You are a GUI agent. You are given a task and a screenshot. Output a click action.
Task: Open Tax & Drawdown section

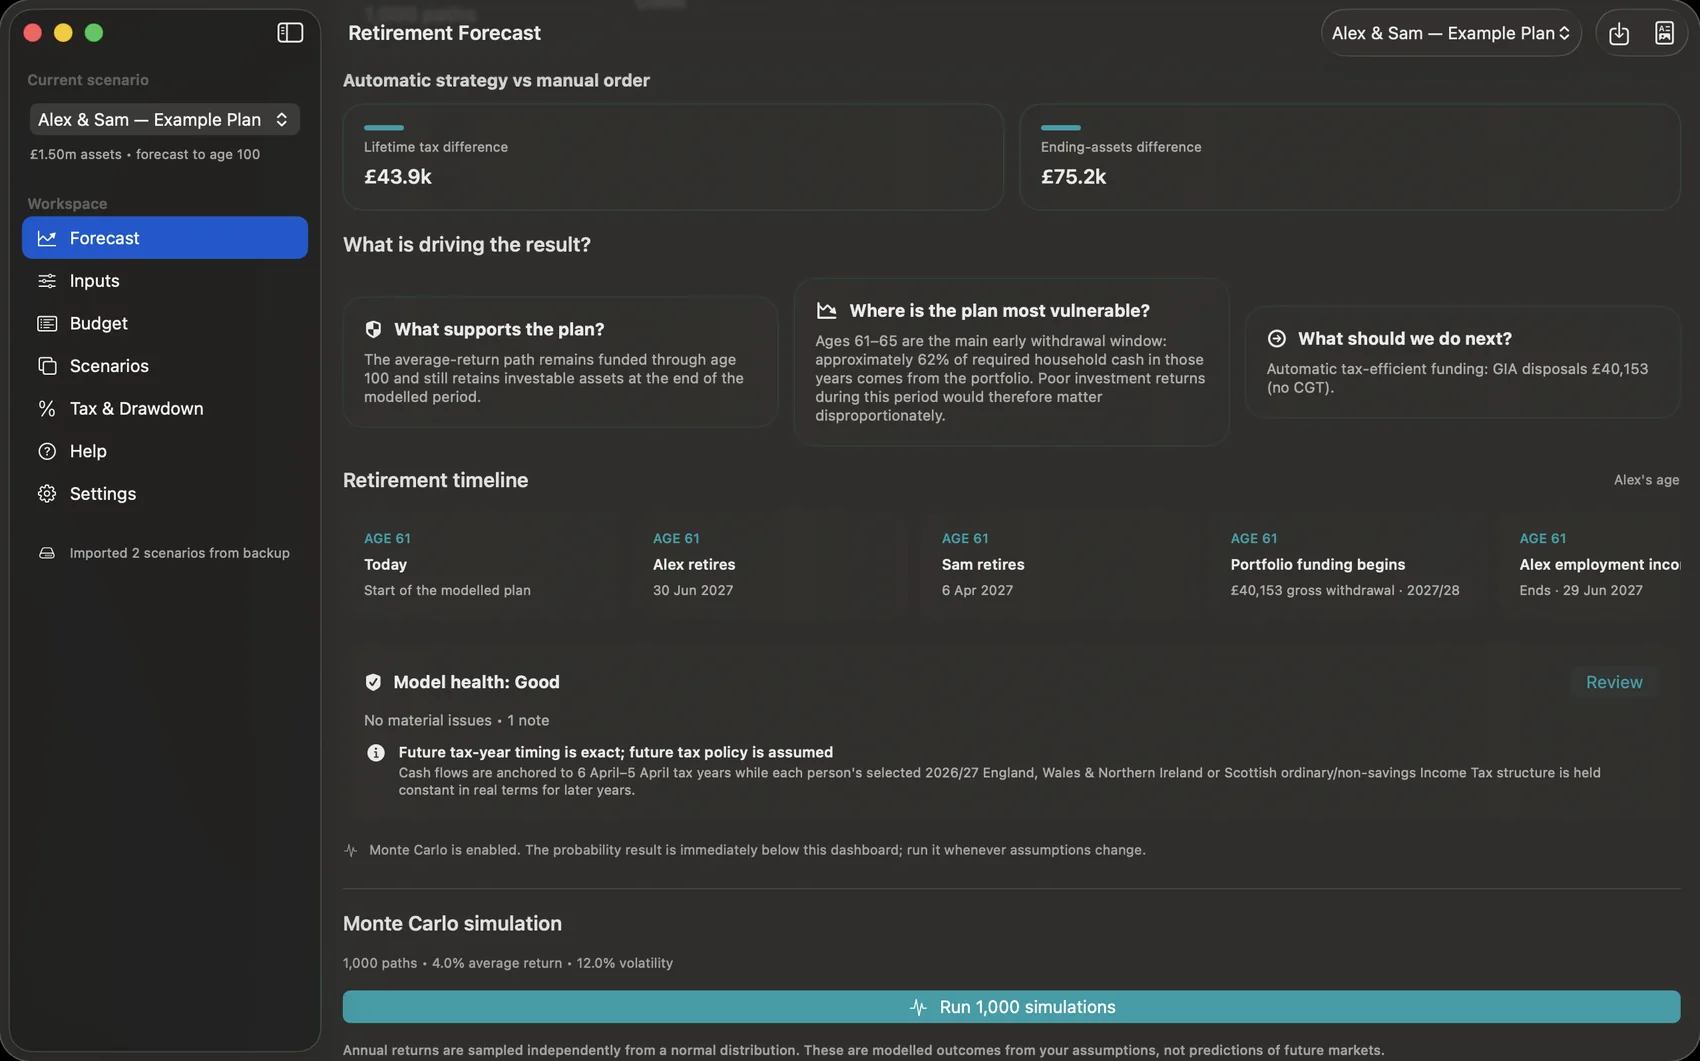tap(165, 409)
